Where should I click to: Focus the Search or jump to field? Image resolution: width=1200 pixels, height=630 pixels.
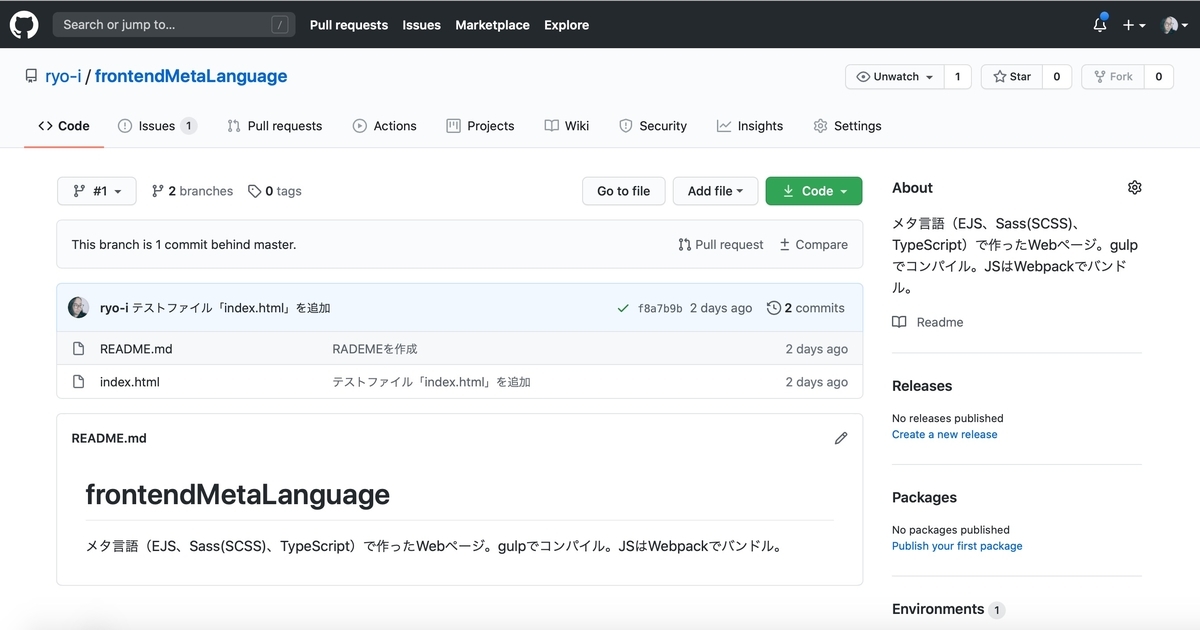coord(174,25)
